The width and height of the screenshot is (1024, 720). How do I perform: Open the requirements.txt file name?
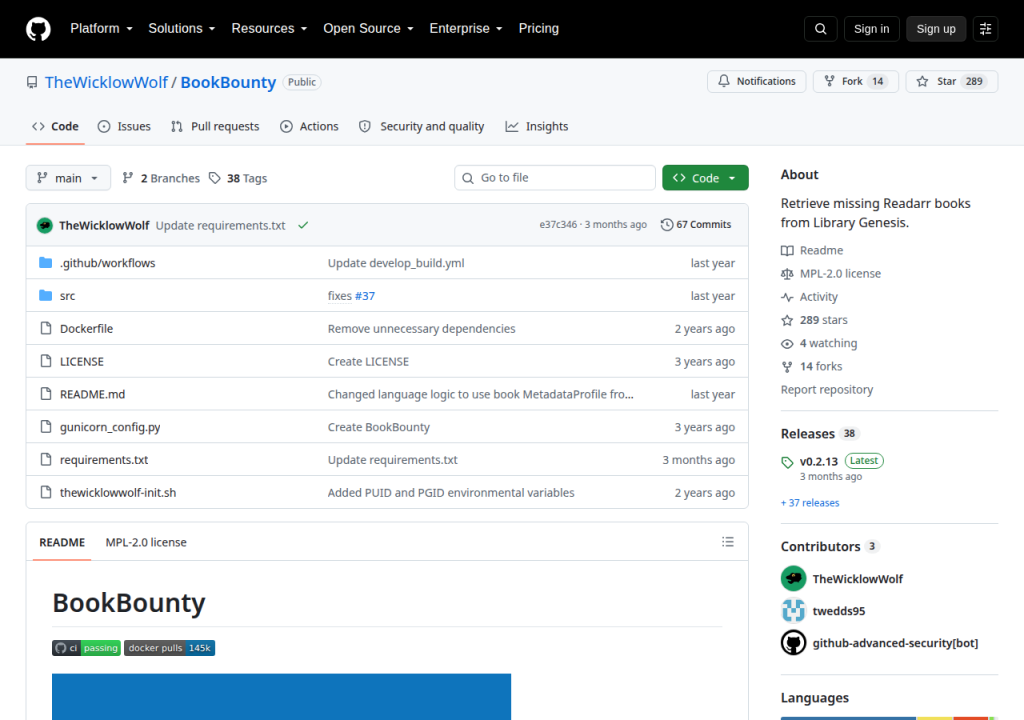(x=104, y=459)
